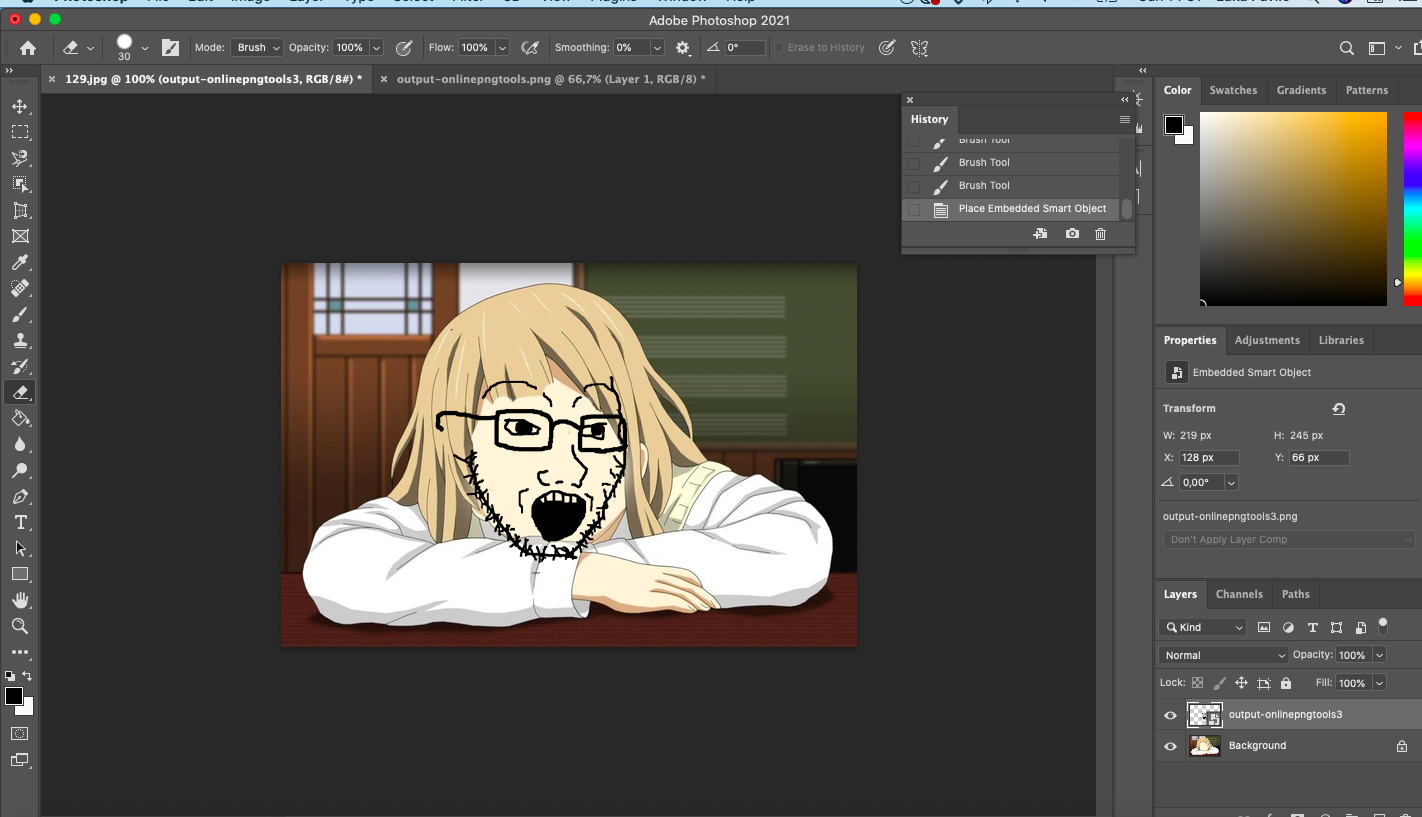Screen dimensions: 1422x817
Task: Select the Lasso tool
Action: coord(20,158)
